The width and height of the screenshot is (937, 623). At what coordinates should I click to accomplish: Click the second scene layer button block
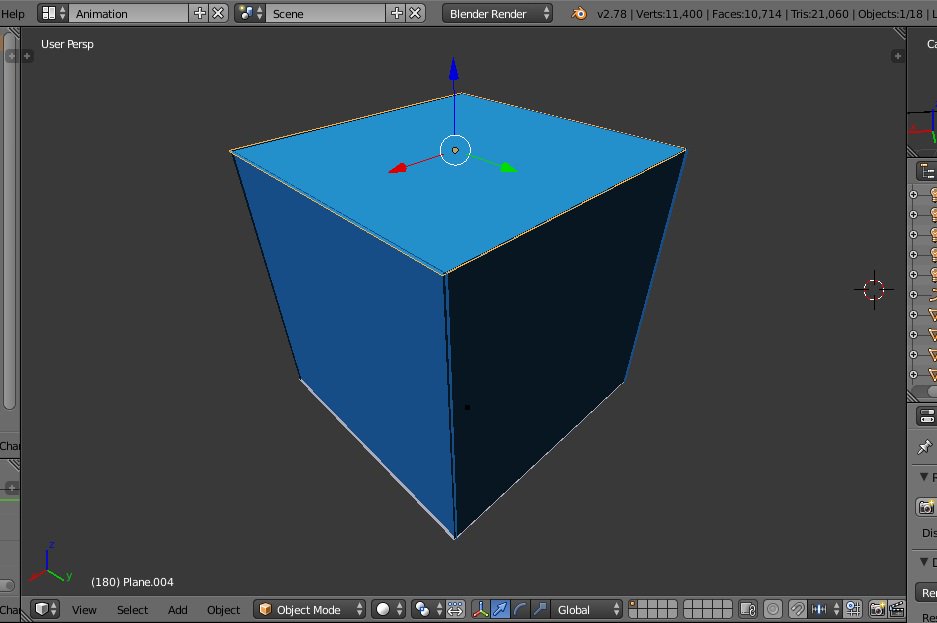click(708, 609)
